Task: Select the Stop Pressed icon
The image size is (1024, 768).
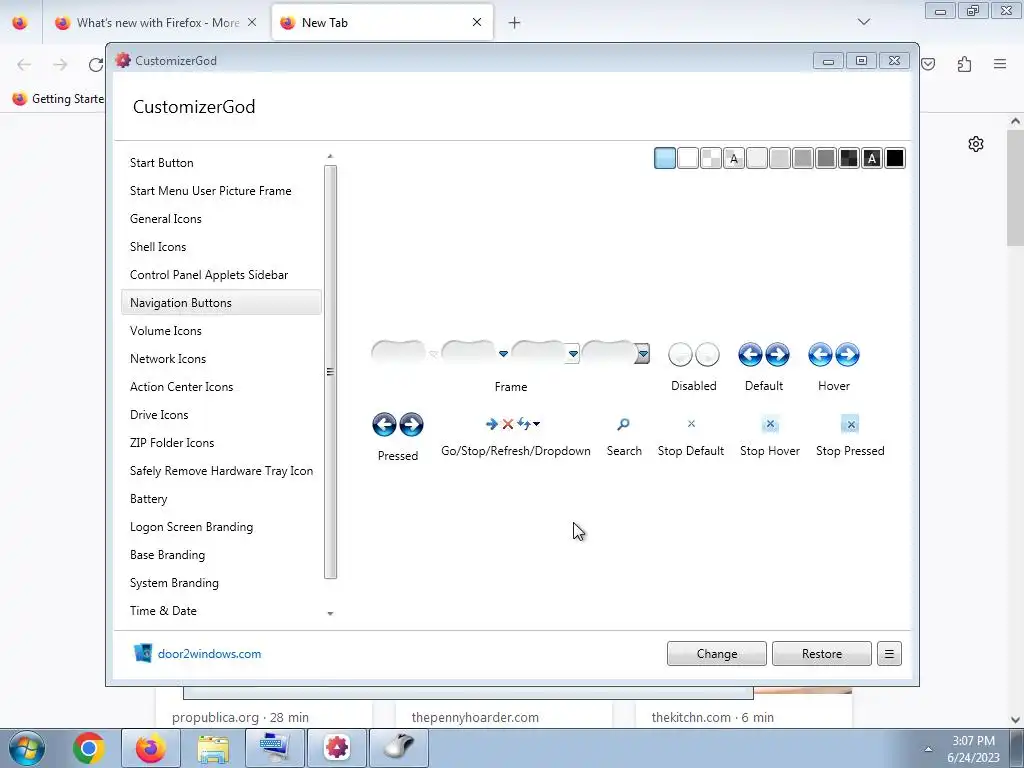Action: [x=850, y=424]
